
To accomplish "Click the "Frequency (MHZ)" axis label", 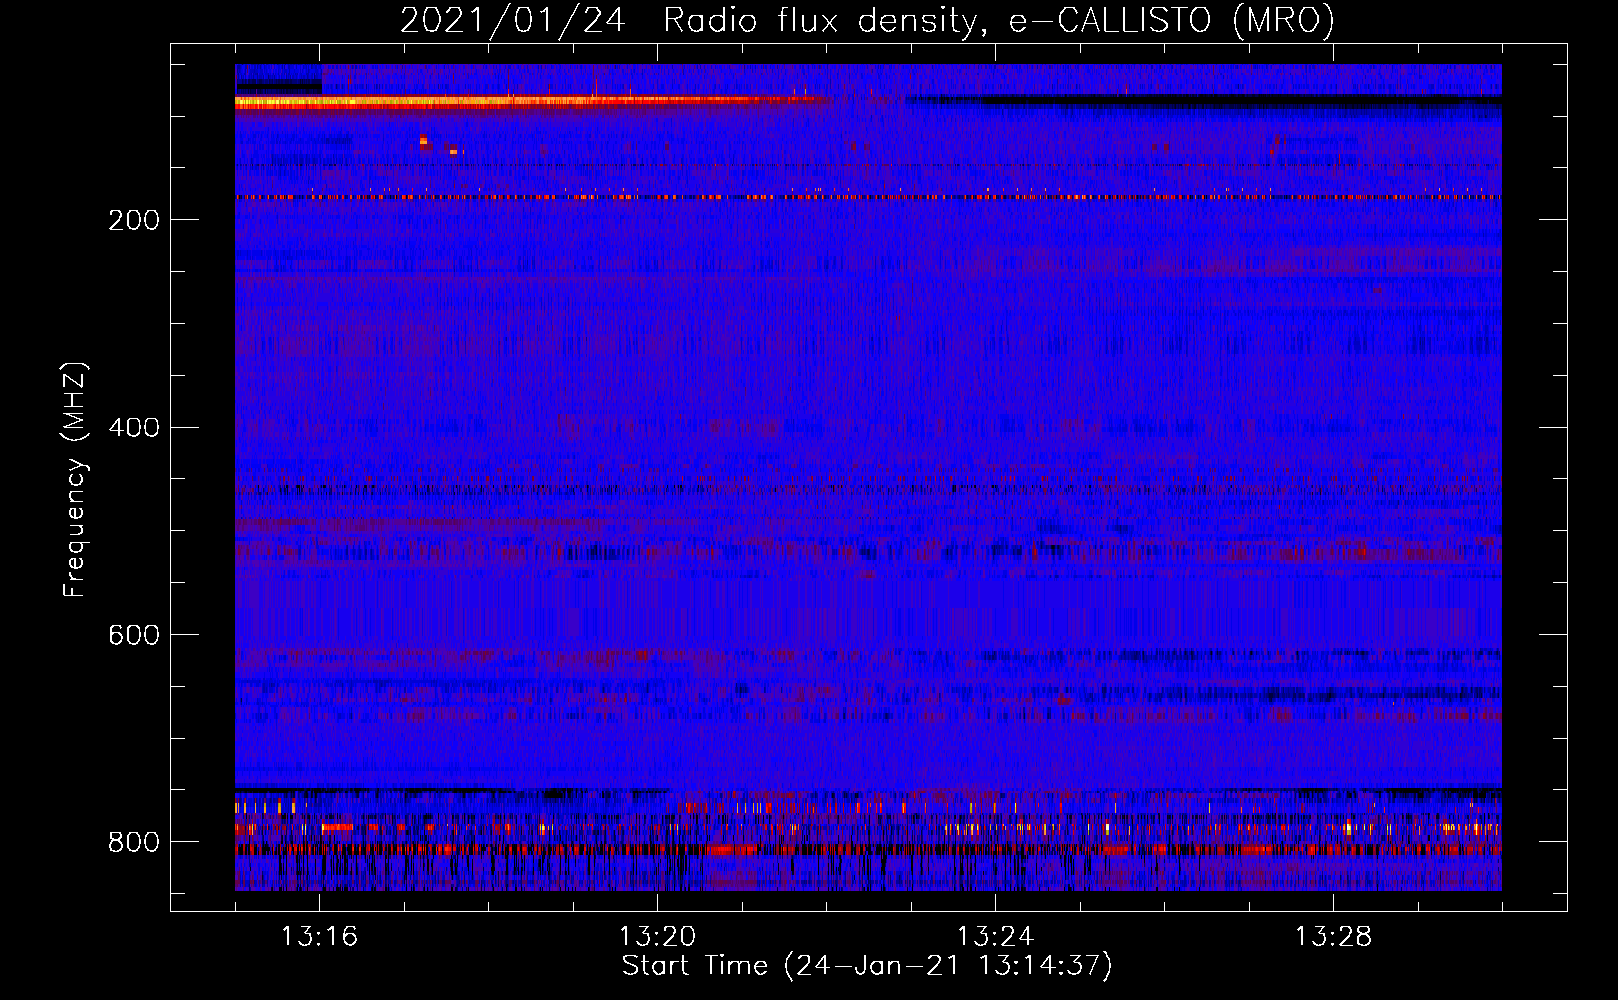I will (75, 479).
